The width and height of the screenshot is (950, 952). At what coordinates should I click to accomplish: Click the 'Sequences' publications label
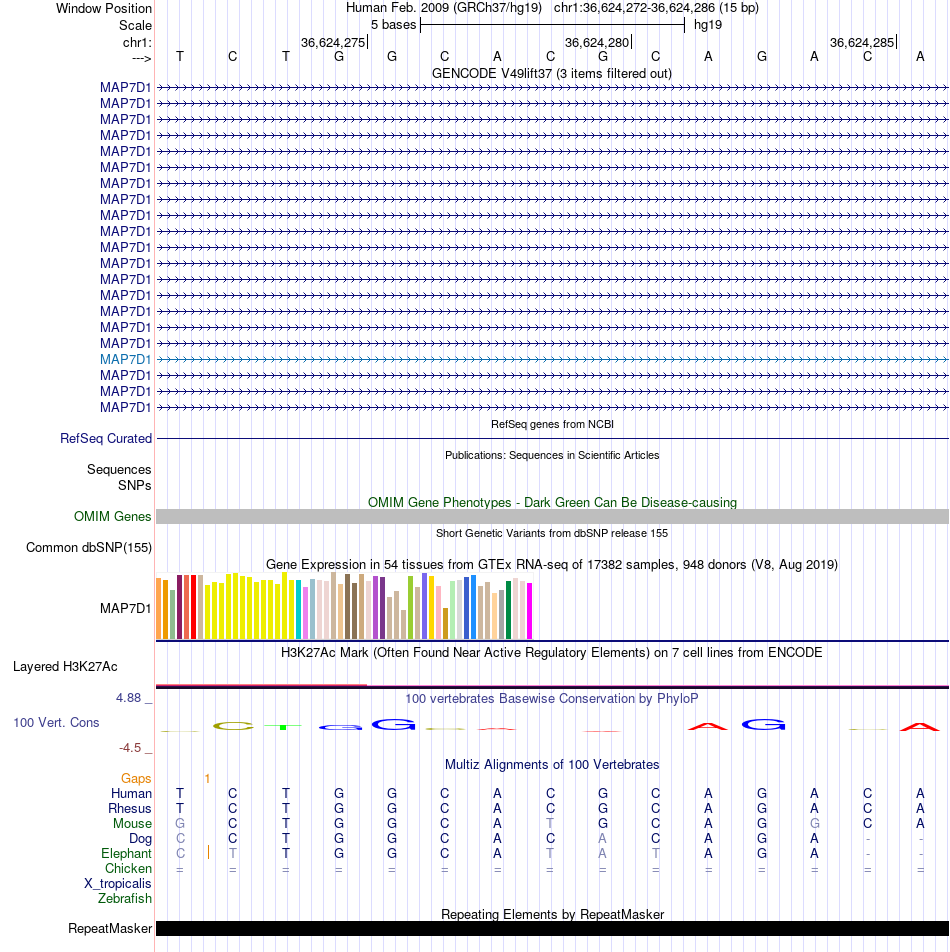click(x=119, y=469)
